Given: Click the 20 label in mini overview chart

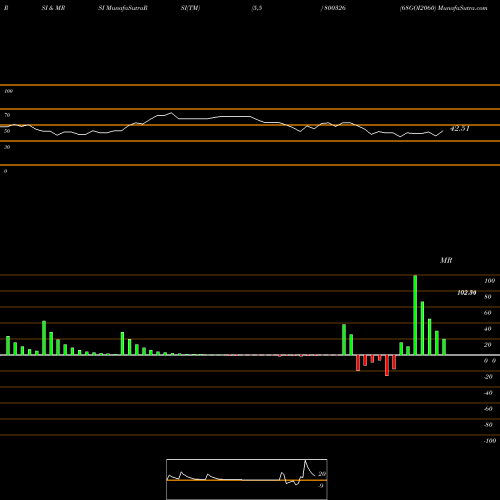Looking at the screenshot, I should tap(322, 474).
